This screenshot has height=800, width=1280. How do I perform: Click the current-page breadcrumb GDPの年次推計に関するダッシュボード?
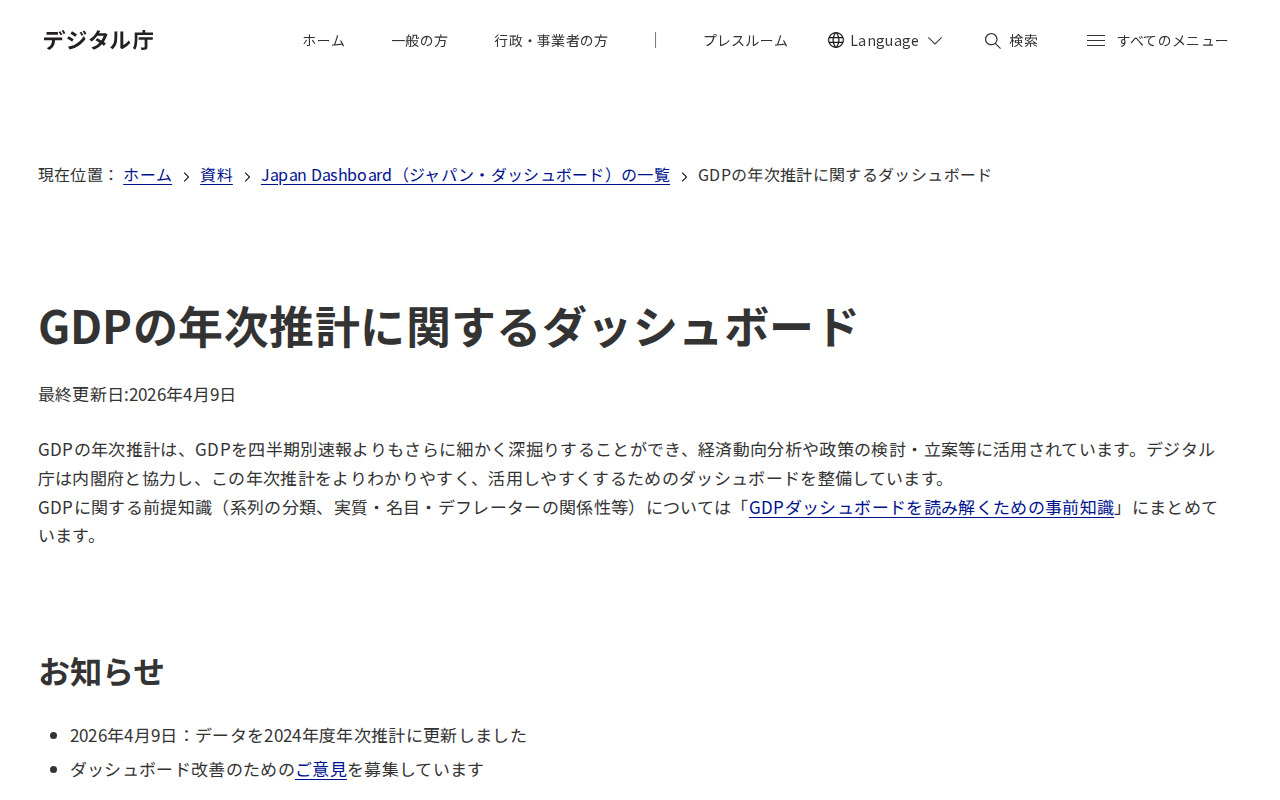click(x=845, y=175)
